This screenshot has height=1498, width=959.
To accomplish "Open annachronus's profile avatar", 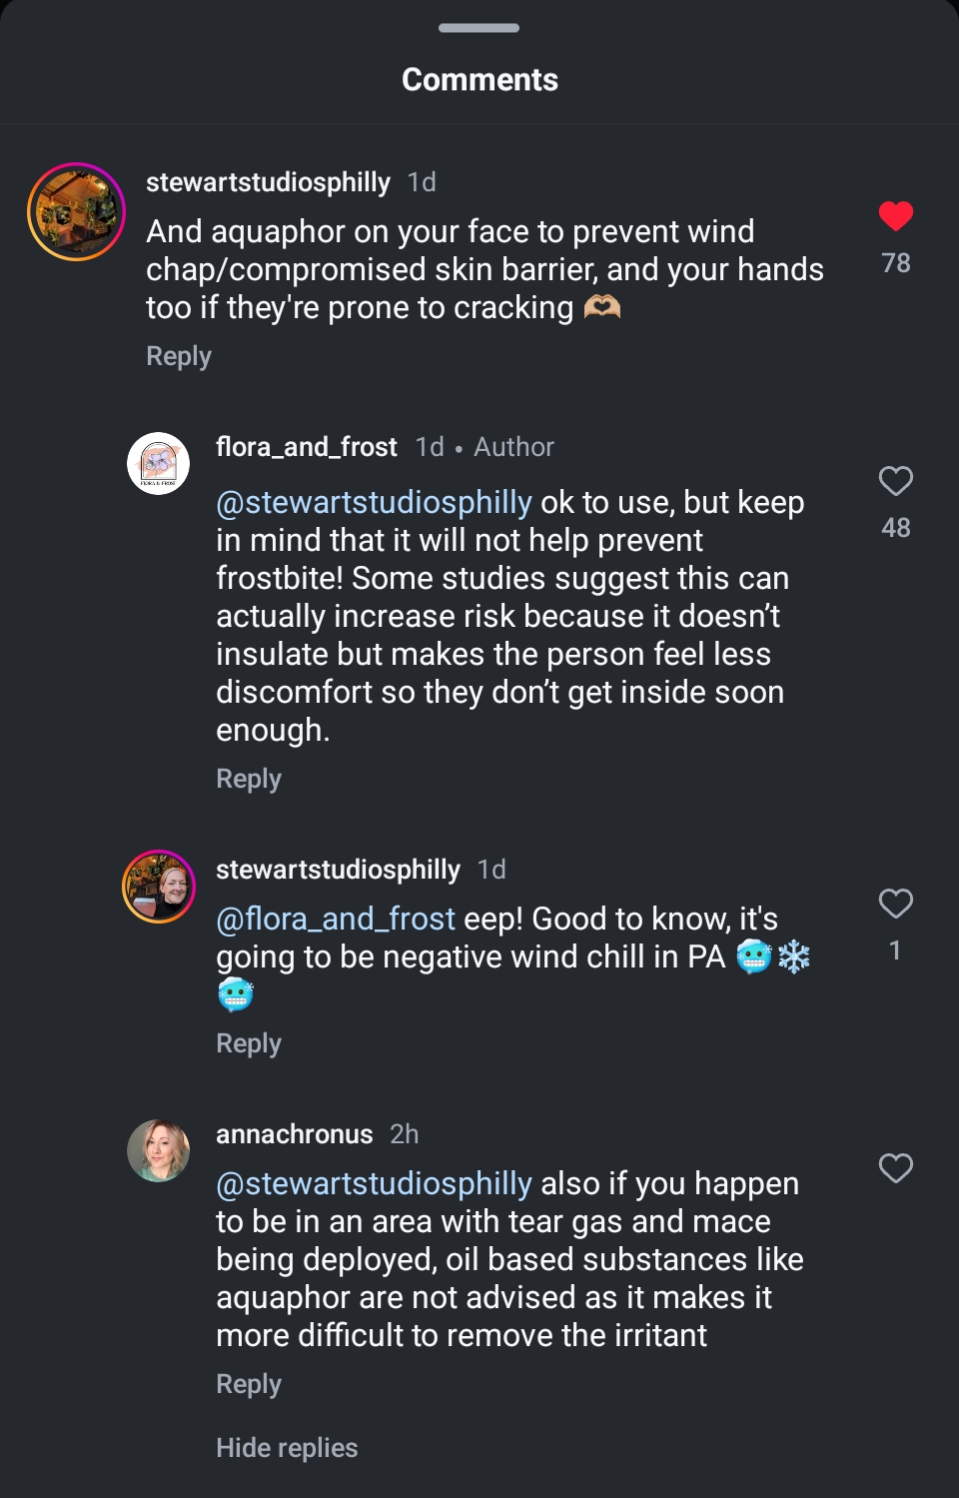I will coord(158,1150).
